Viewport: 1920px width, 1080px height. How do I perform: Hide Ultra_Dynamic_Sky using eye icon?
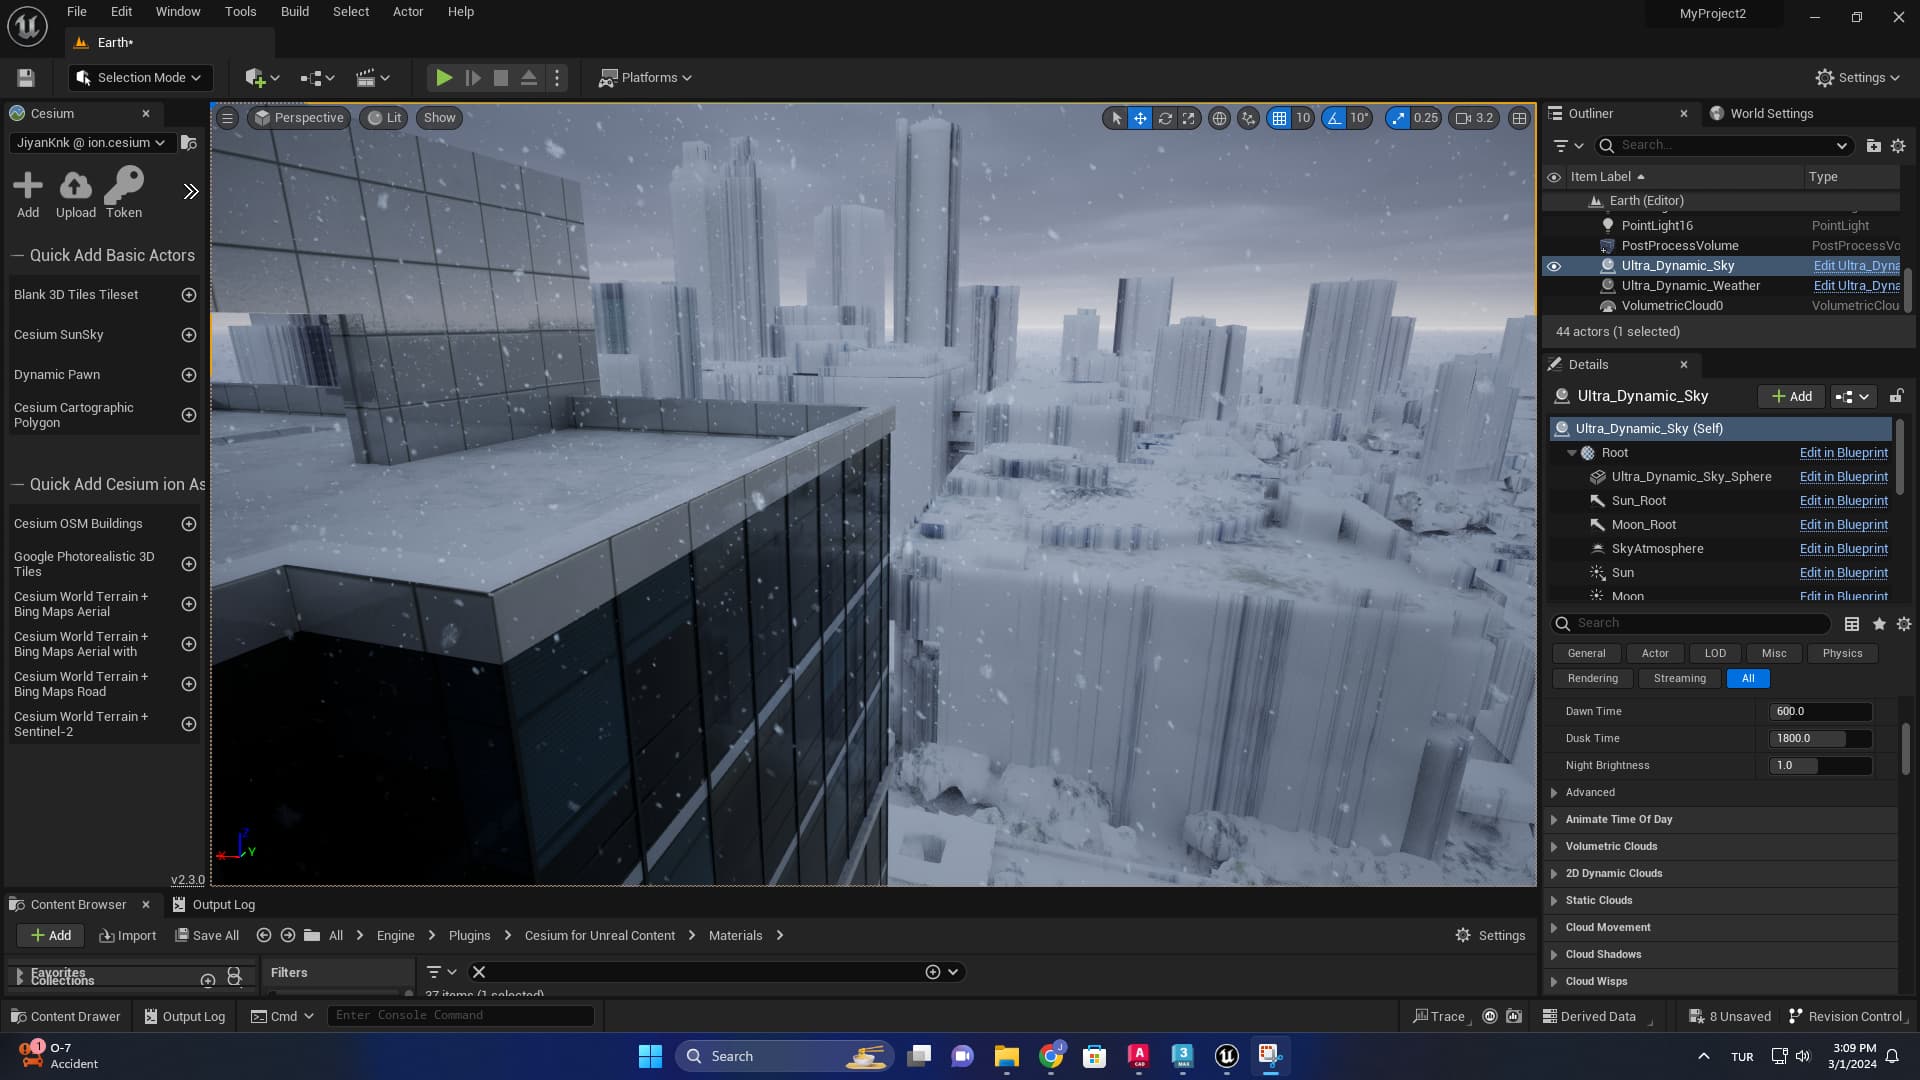coord(1554,266)
